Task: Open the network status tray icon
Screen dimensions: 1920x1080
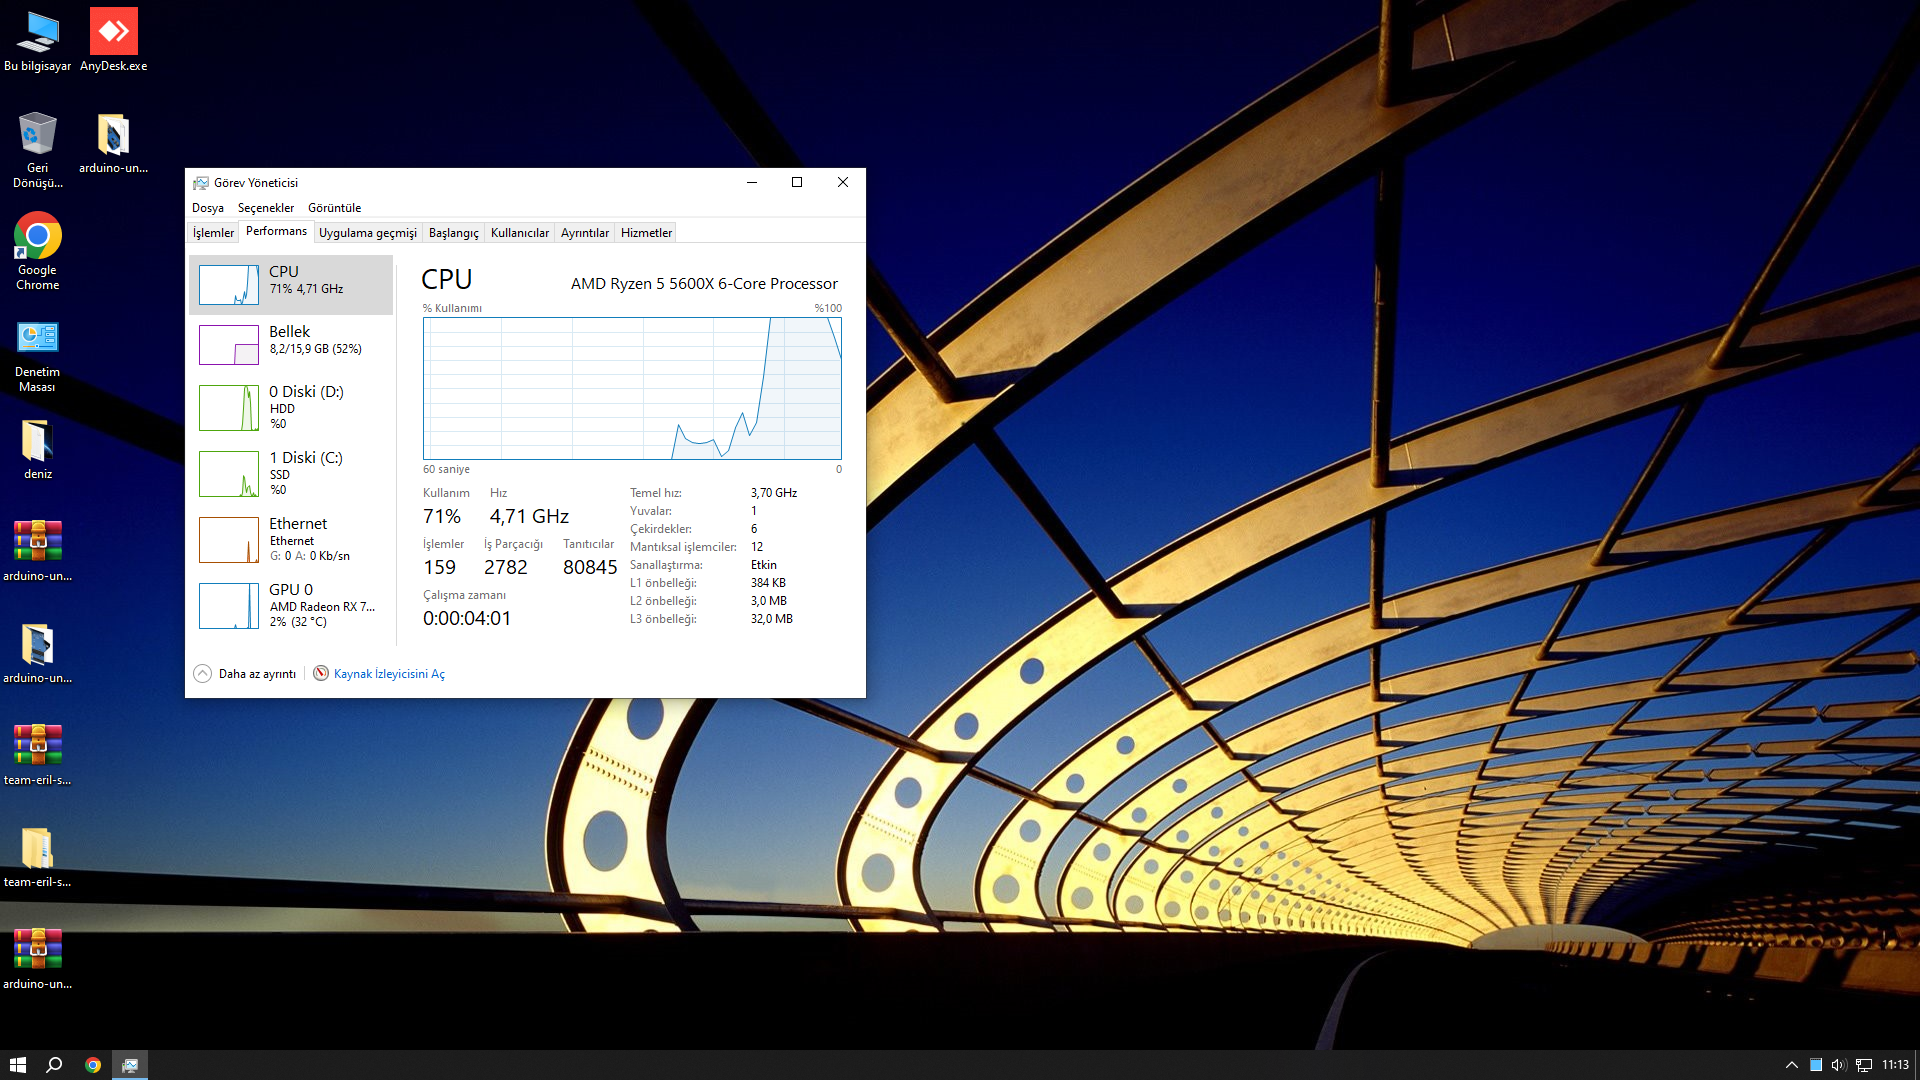Action: tap(1864, 1065)
